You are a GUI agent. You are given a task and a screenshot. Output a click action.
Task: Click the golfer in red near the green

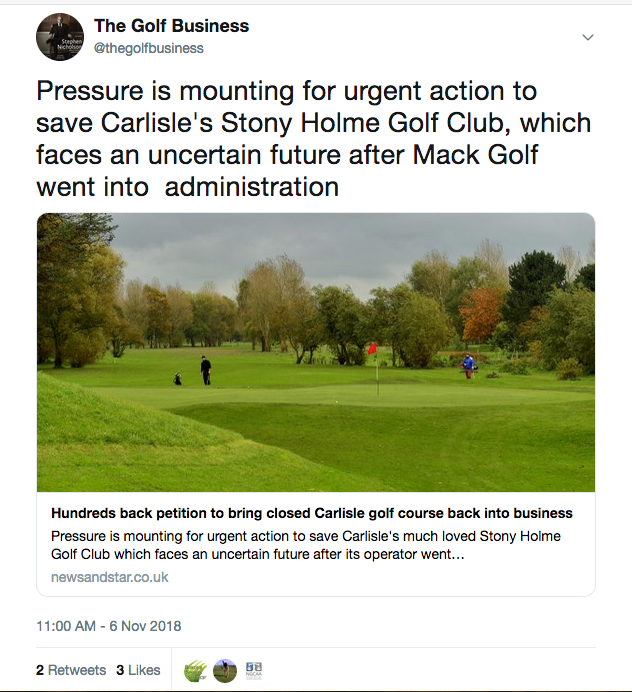point(468,364)
